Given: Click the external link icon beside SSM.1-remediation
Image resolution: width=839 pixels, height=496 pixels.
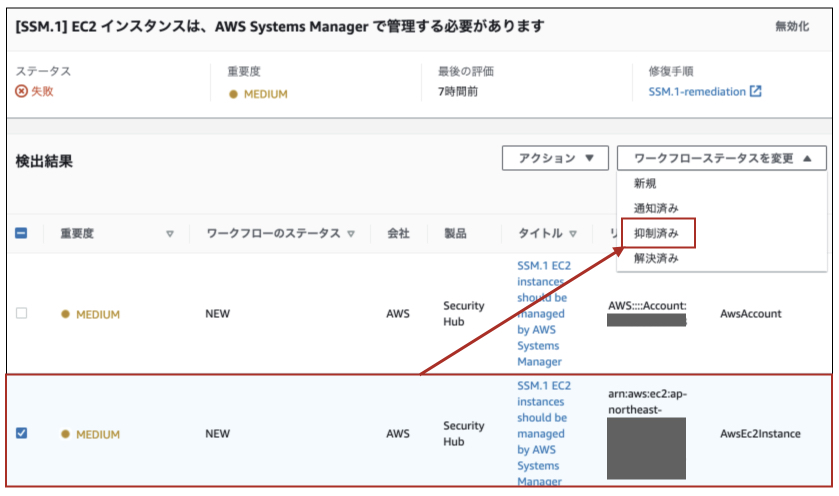Looking at the screenshot, I should click(756, 91).
